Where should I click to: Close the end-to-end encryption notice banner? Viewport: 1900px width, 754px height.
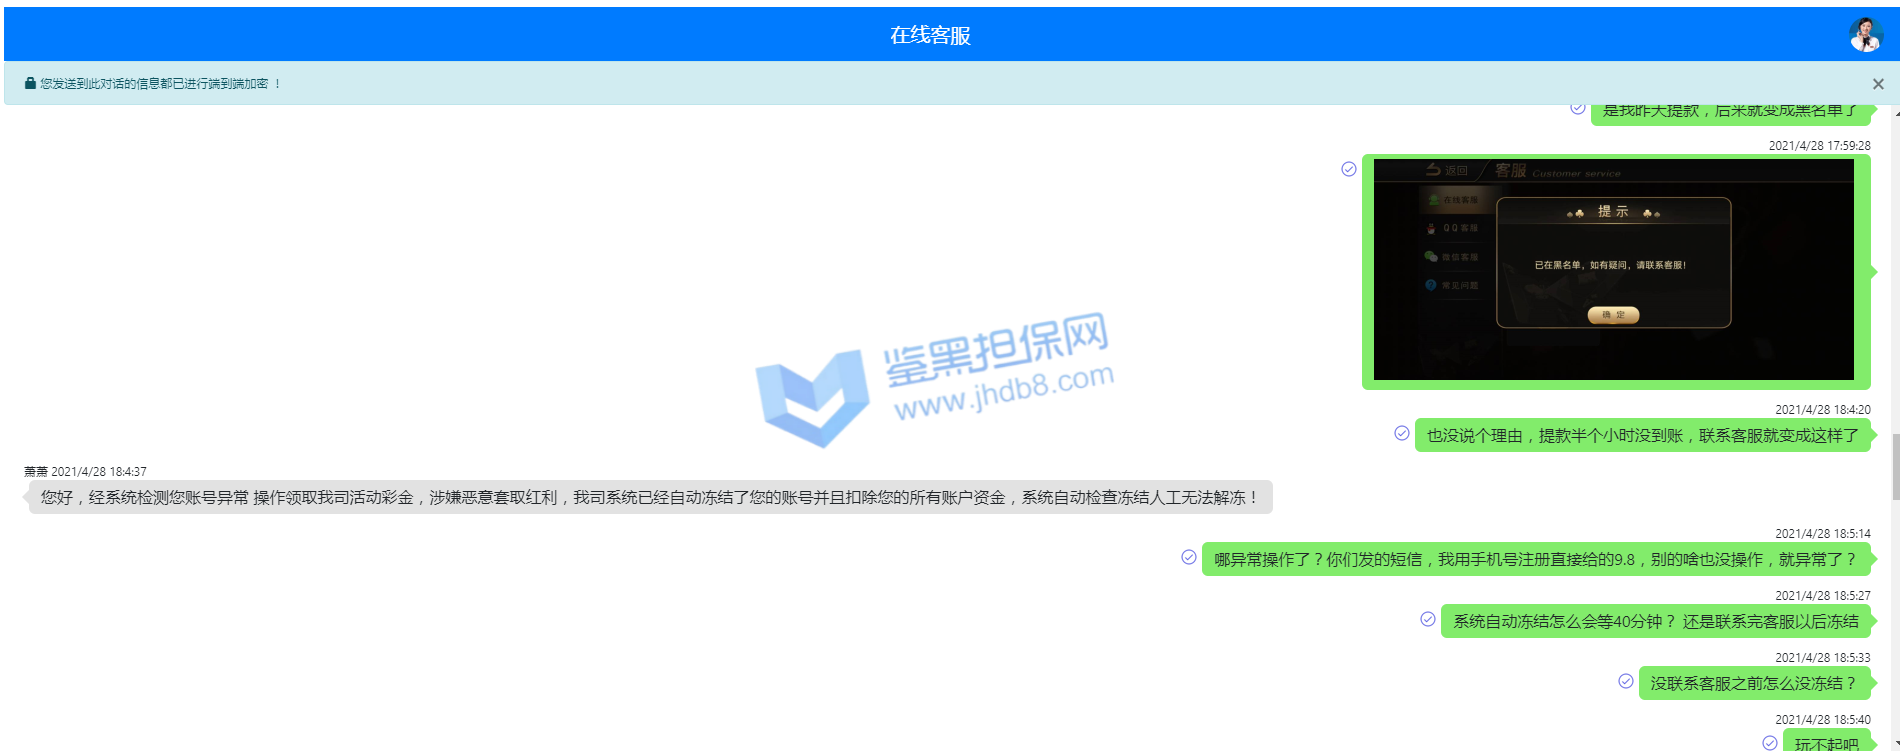(1878, 84)
